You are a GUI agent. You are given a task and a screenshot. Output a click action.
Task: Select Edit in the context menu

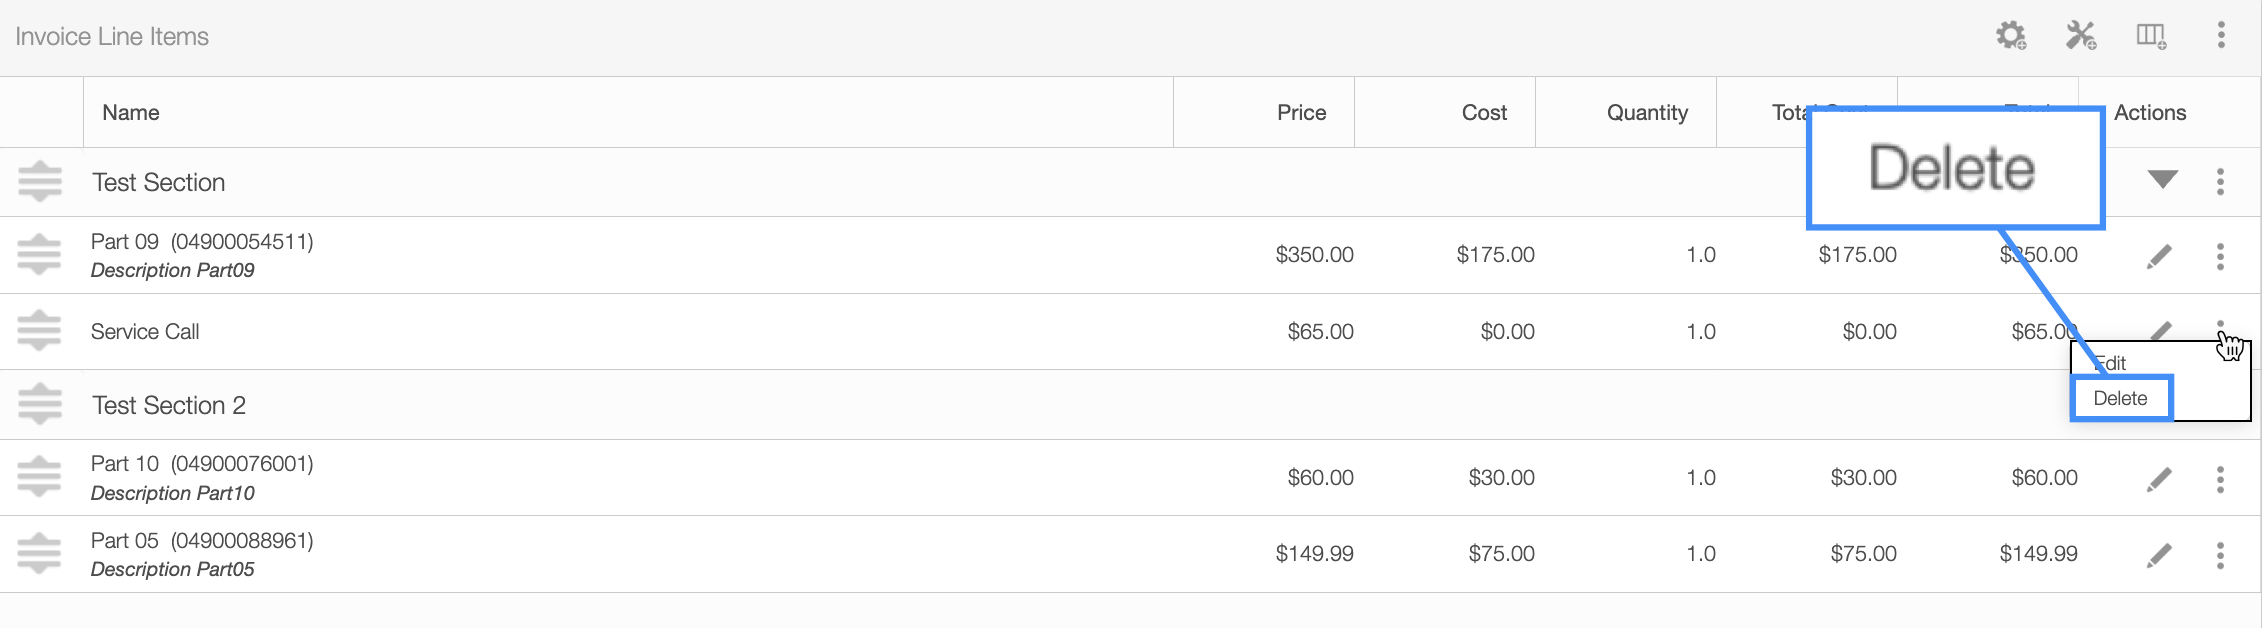pyautogui.click(x=2110, y=363)
